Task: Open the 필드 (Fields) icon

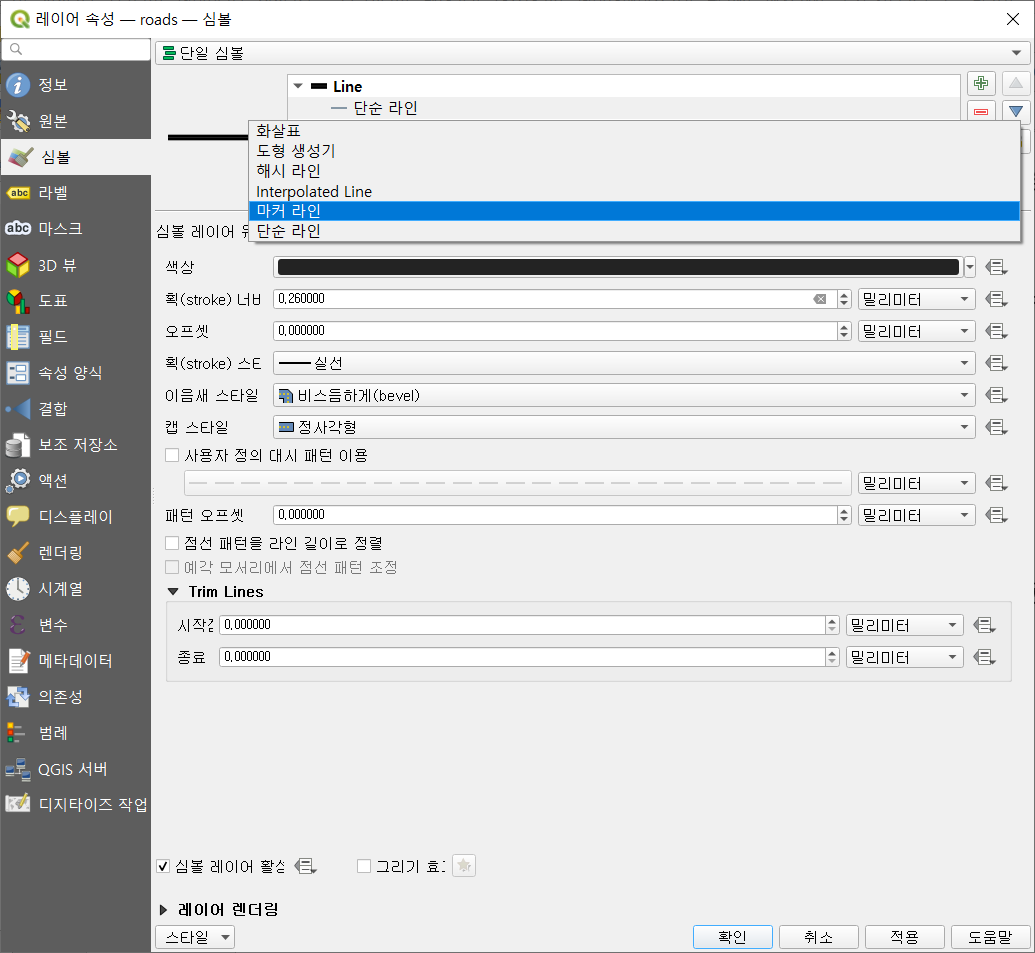Action: (x=18, y=337)
